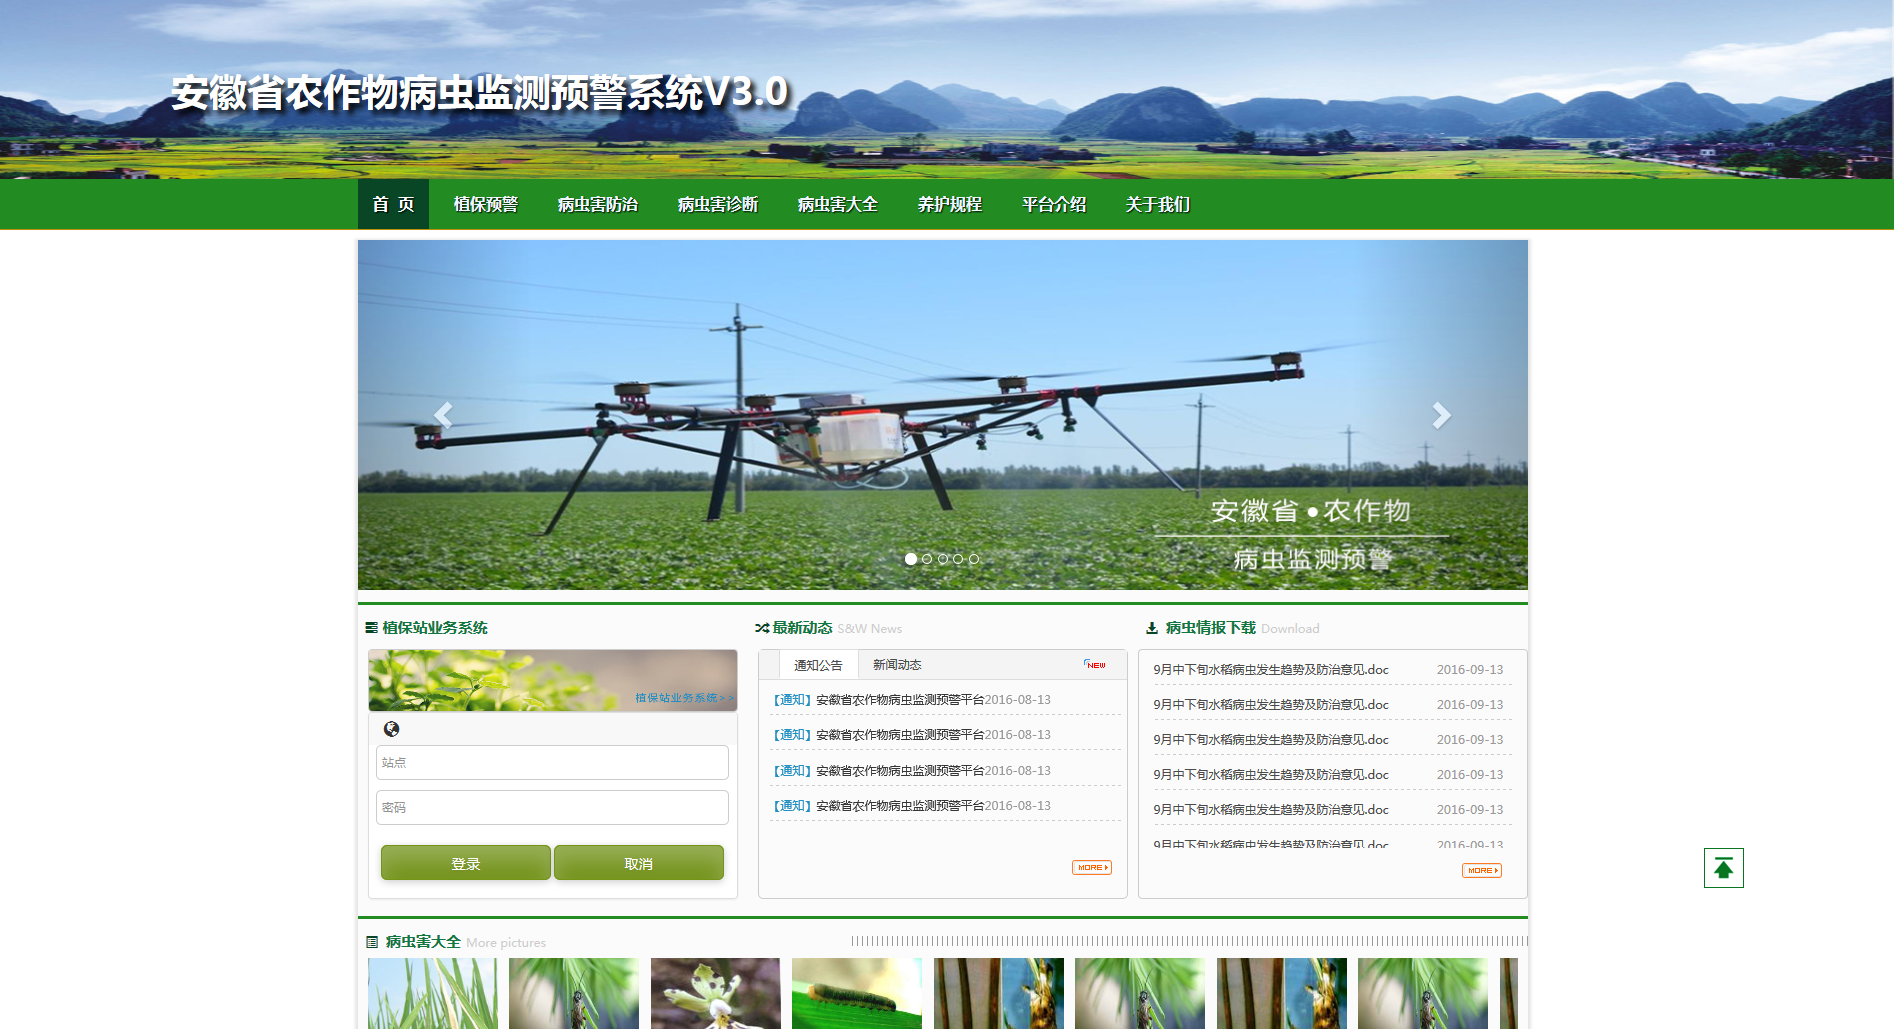This screenshot has width=1894, height=1029.
Task: Select the fifth carousel indicator dot
Action: pyautogui.click(x=974, y=559)
